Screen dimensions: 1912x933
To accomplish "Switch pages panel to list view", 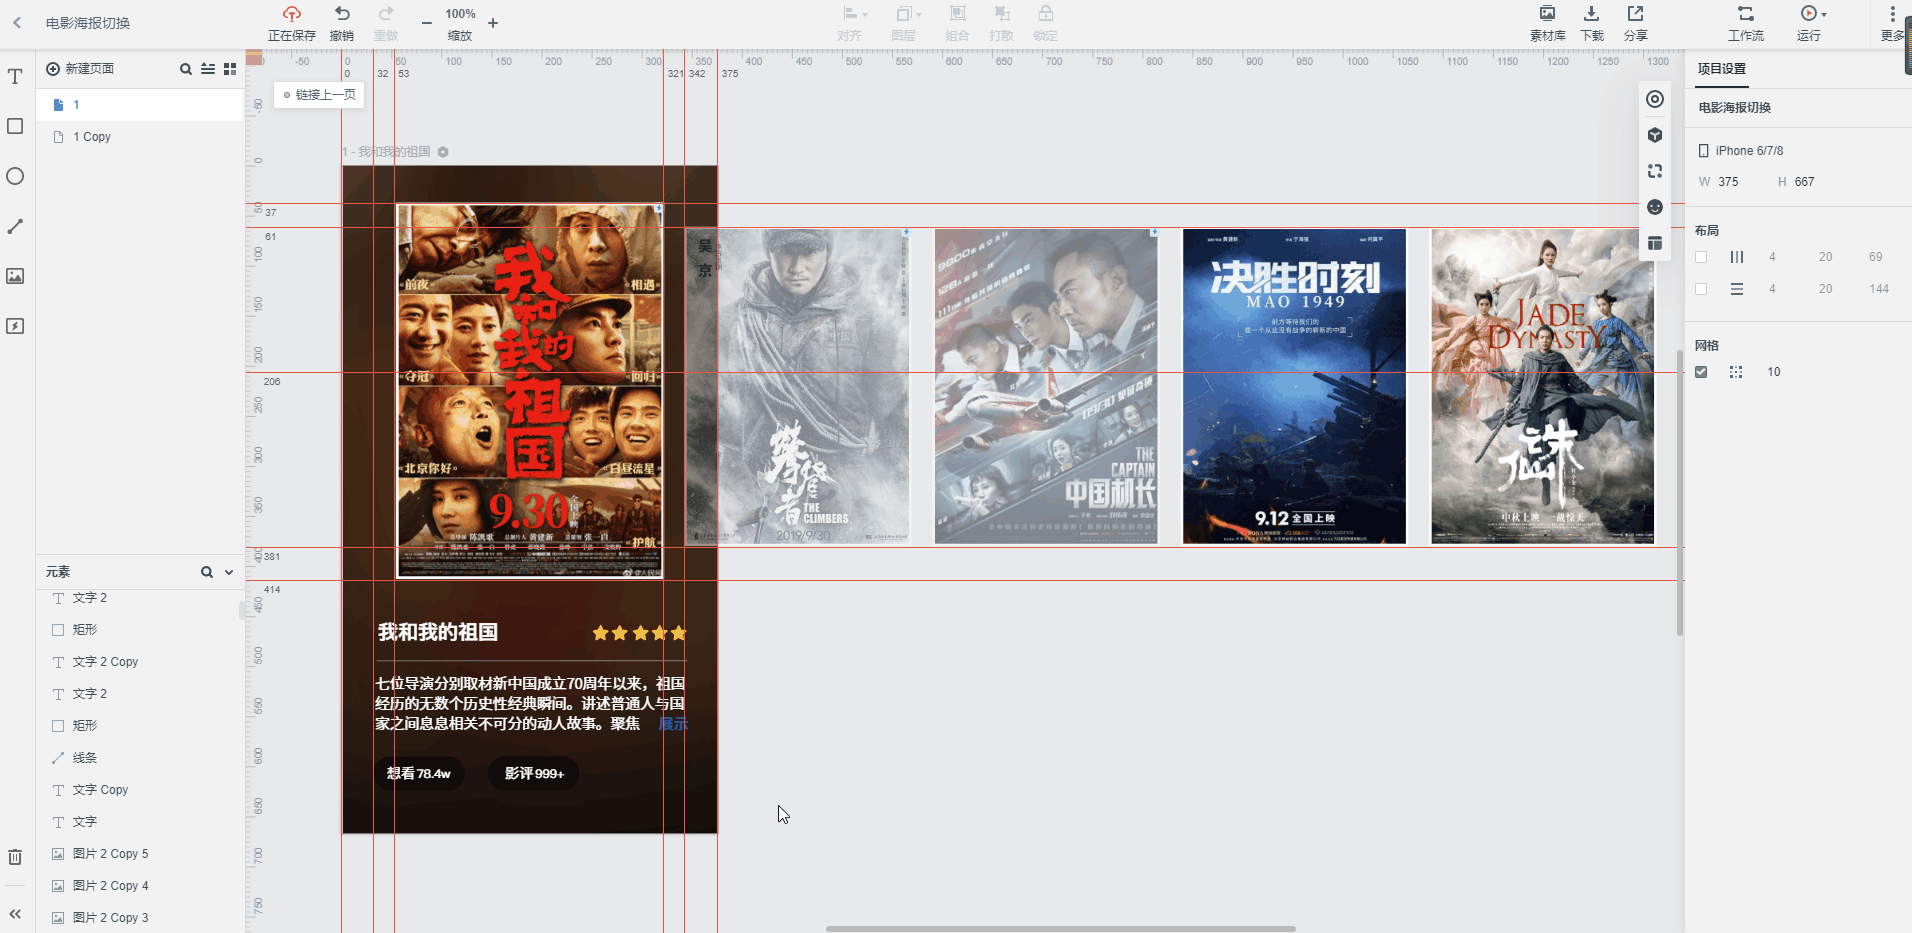I will tap(208, 69).
